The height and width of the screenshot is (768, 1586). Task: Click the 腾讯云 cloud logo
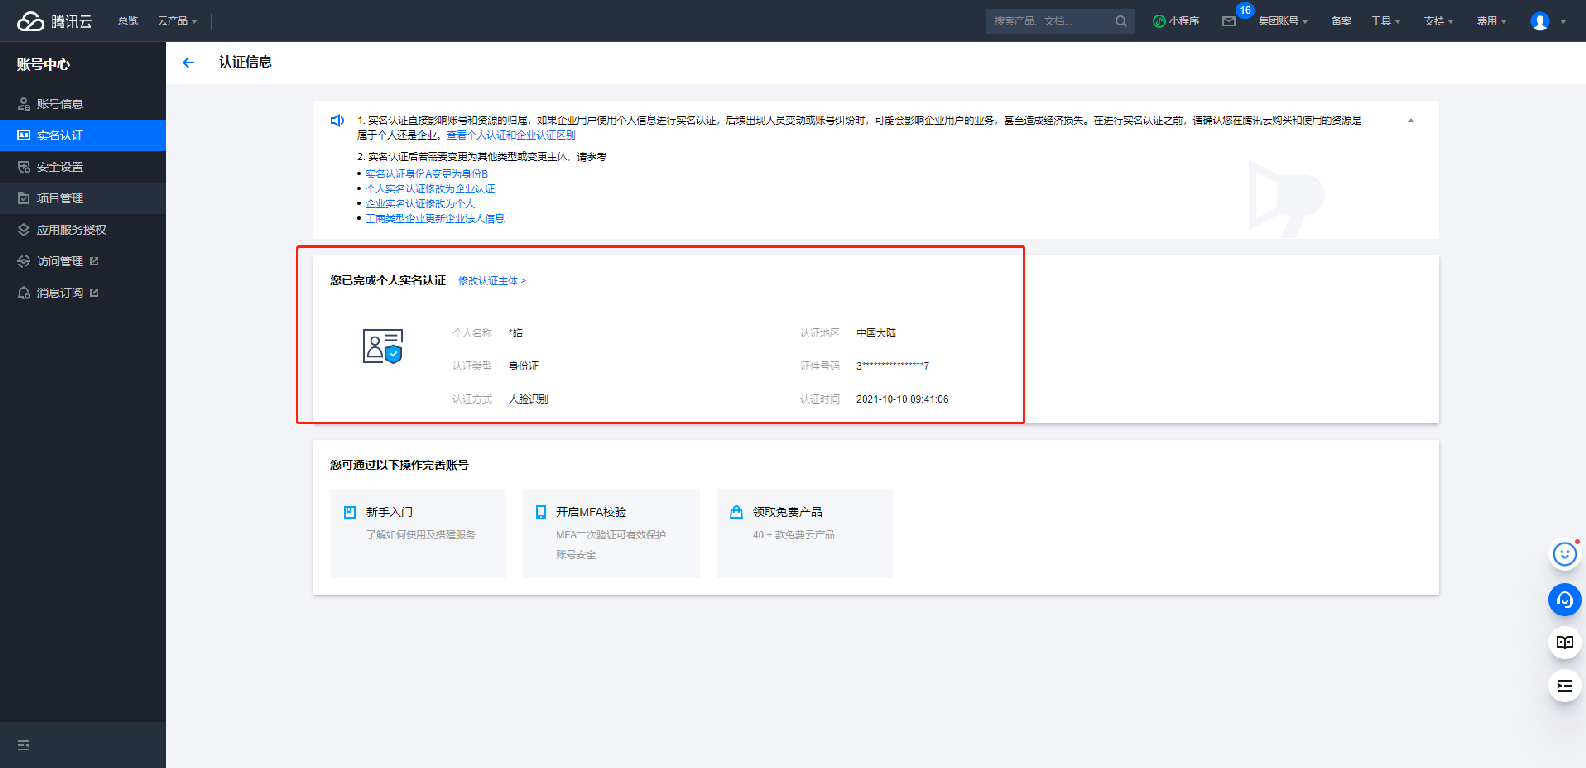click(55, 21)
